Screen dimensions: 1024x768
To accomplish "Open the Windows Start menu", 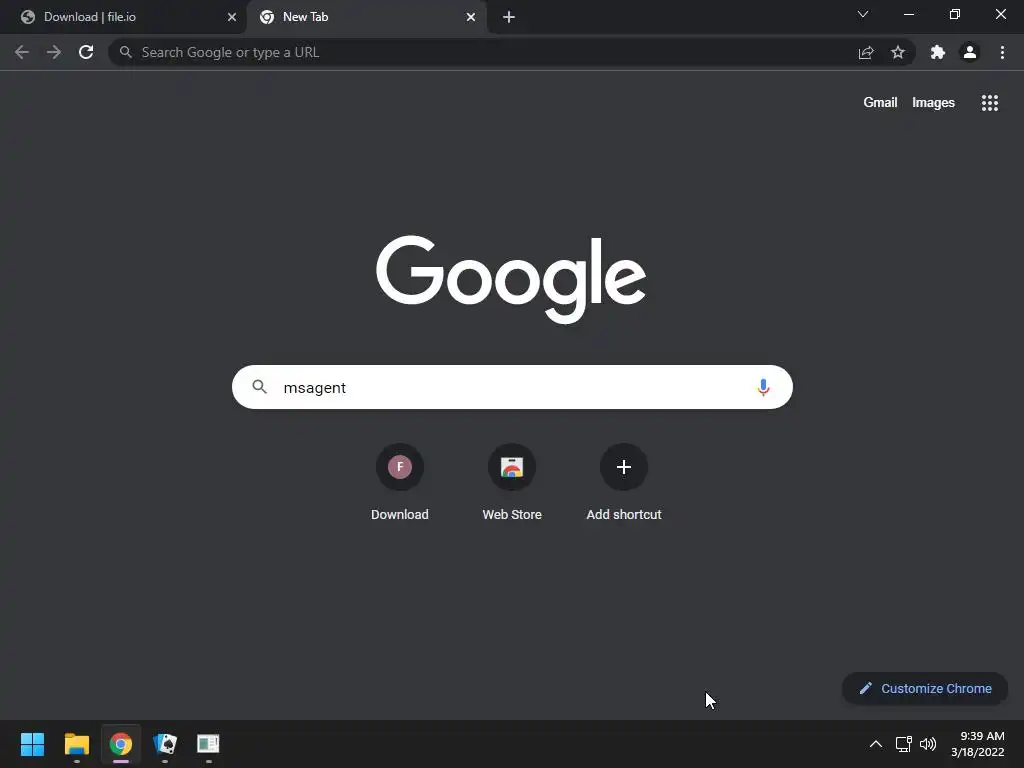I will pyautogui.click(x=32, y=744).
